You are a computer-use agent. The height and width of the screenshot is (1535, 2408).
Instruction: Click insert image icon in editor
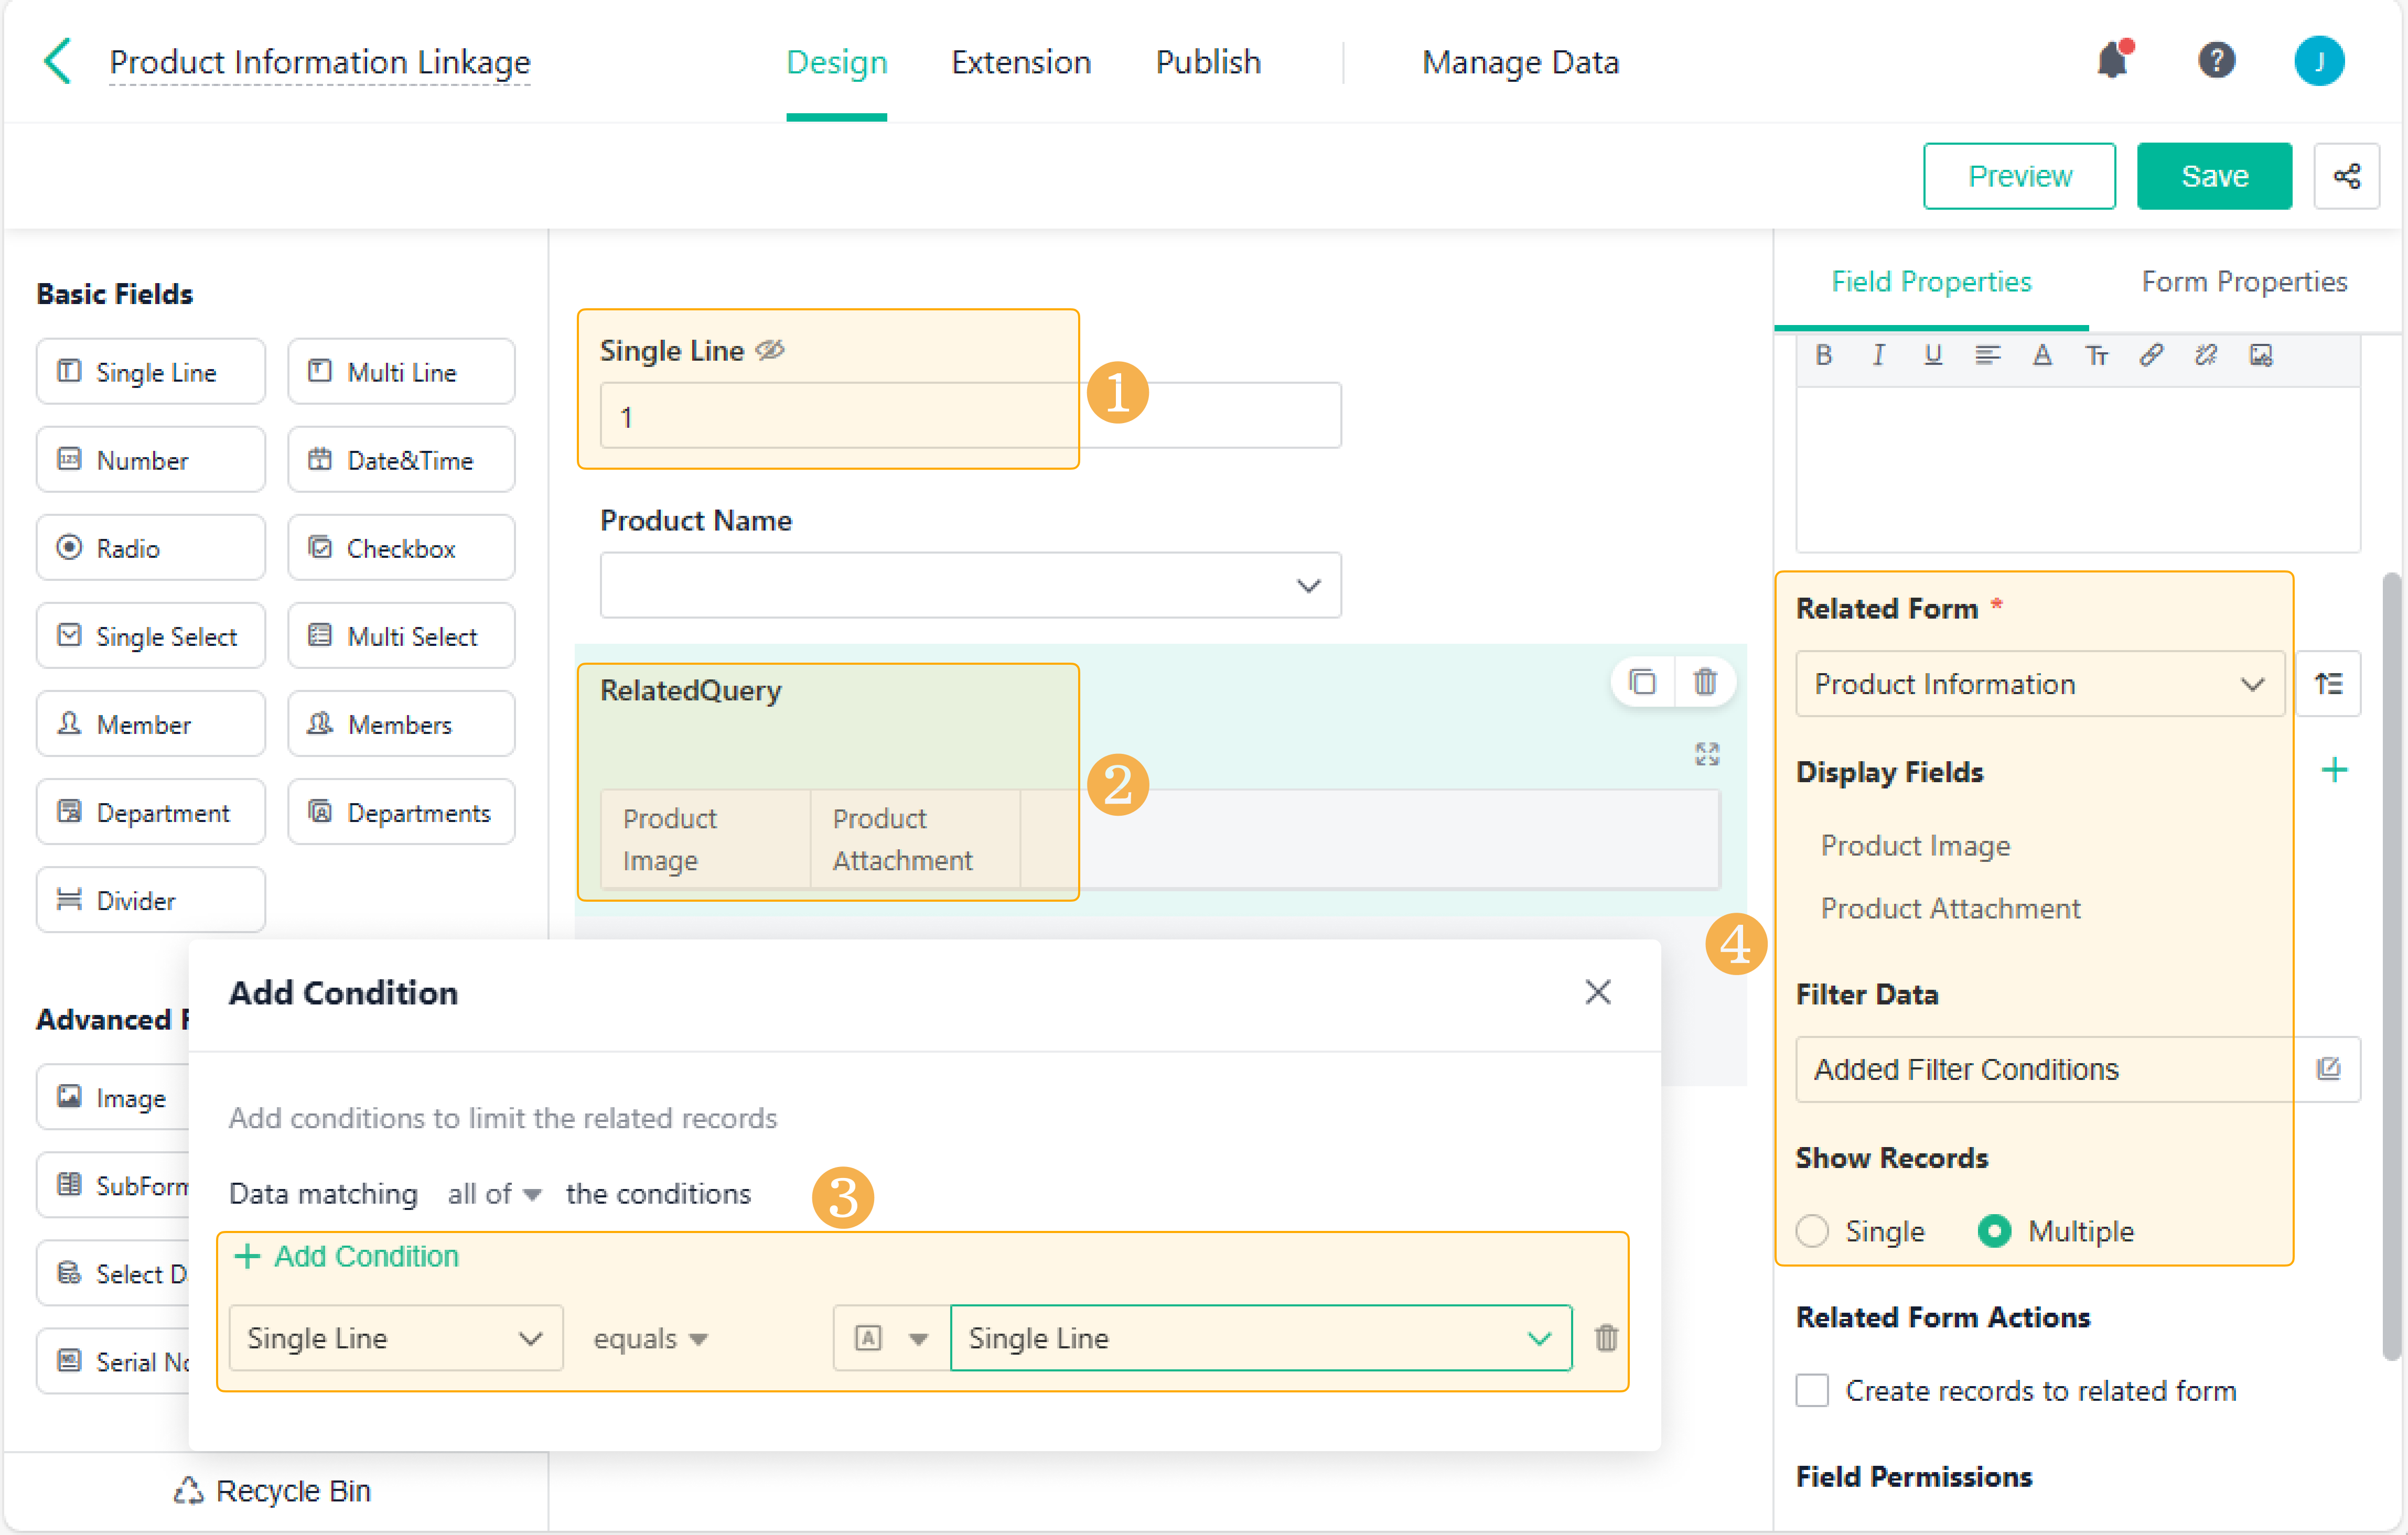click(2261, 356)
